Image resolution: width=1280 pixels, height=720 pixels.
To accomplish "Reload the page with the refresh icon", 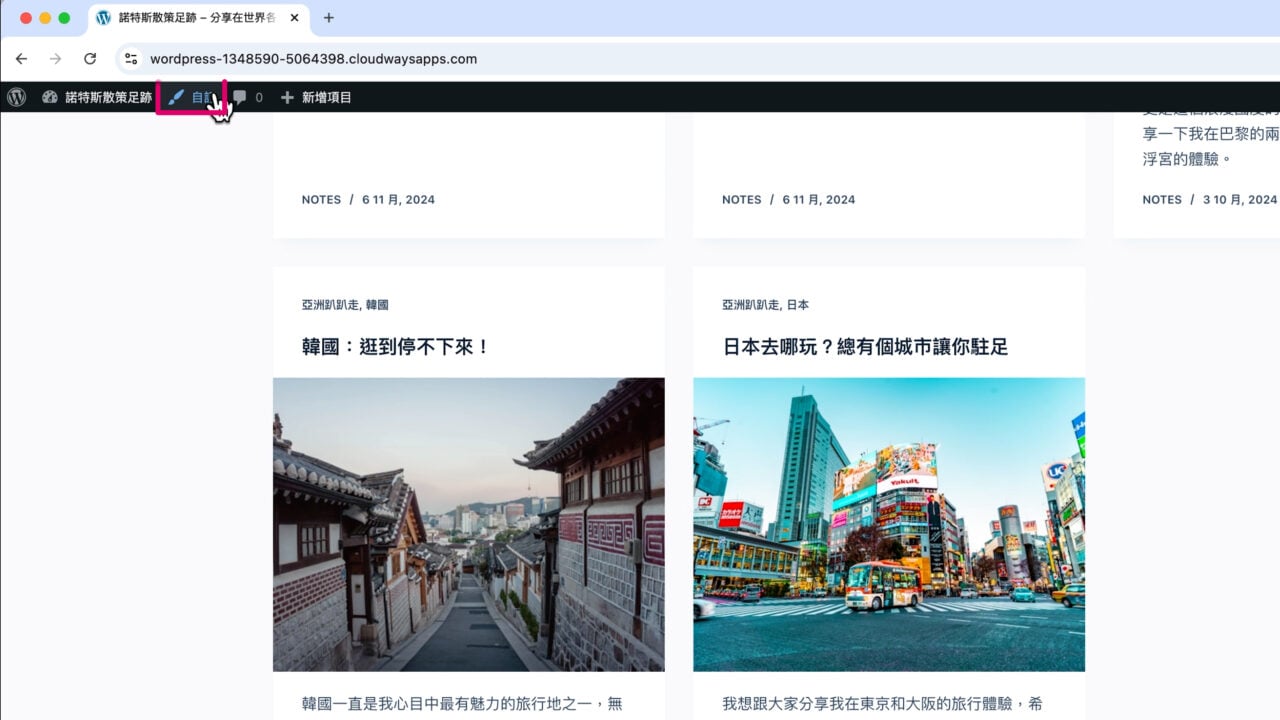I will [x=90, y=59].
